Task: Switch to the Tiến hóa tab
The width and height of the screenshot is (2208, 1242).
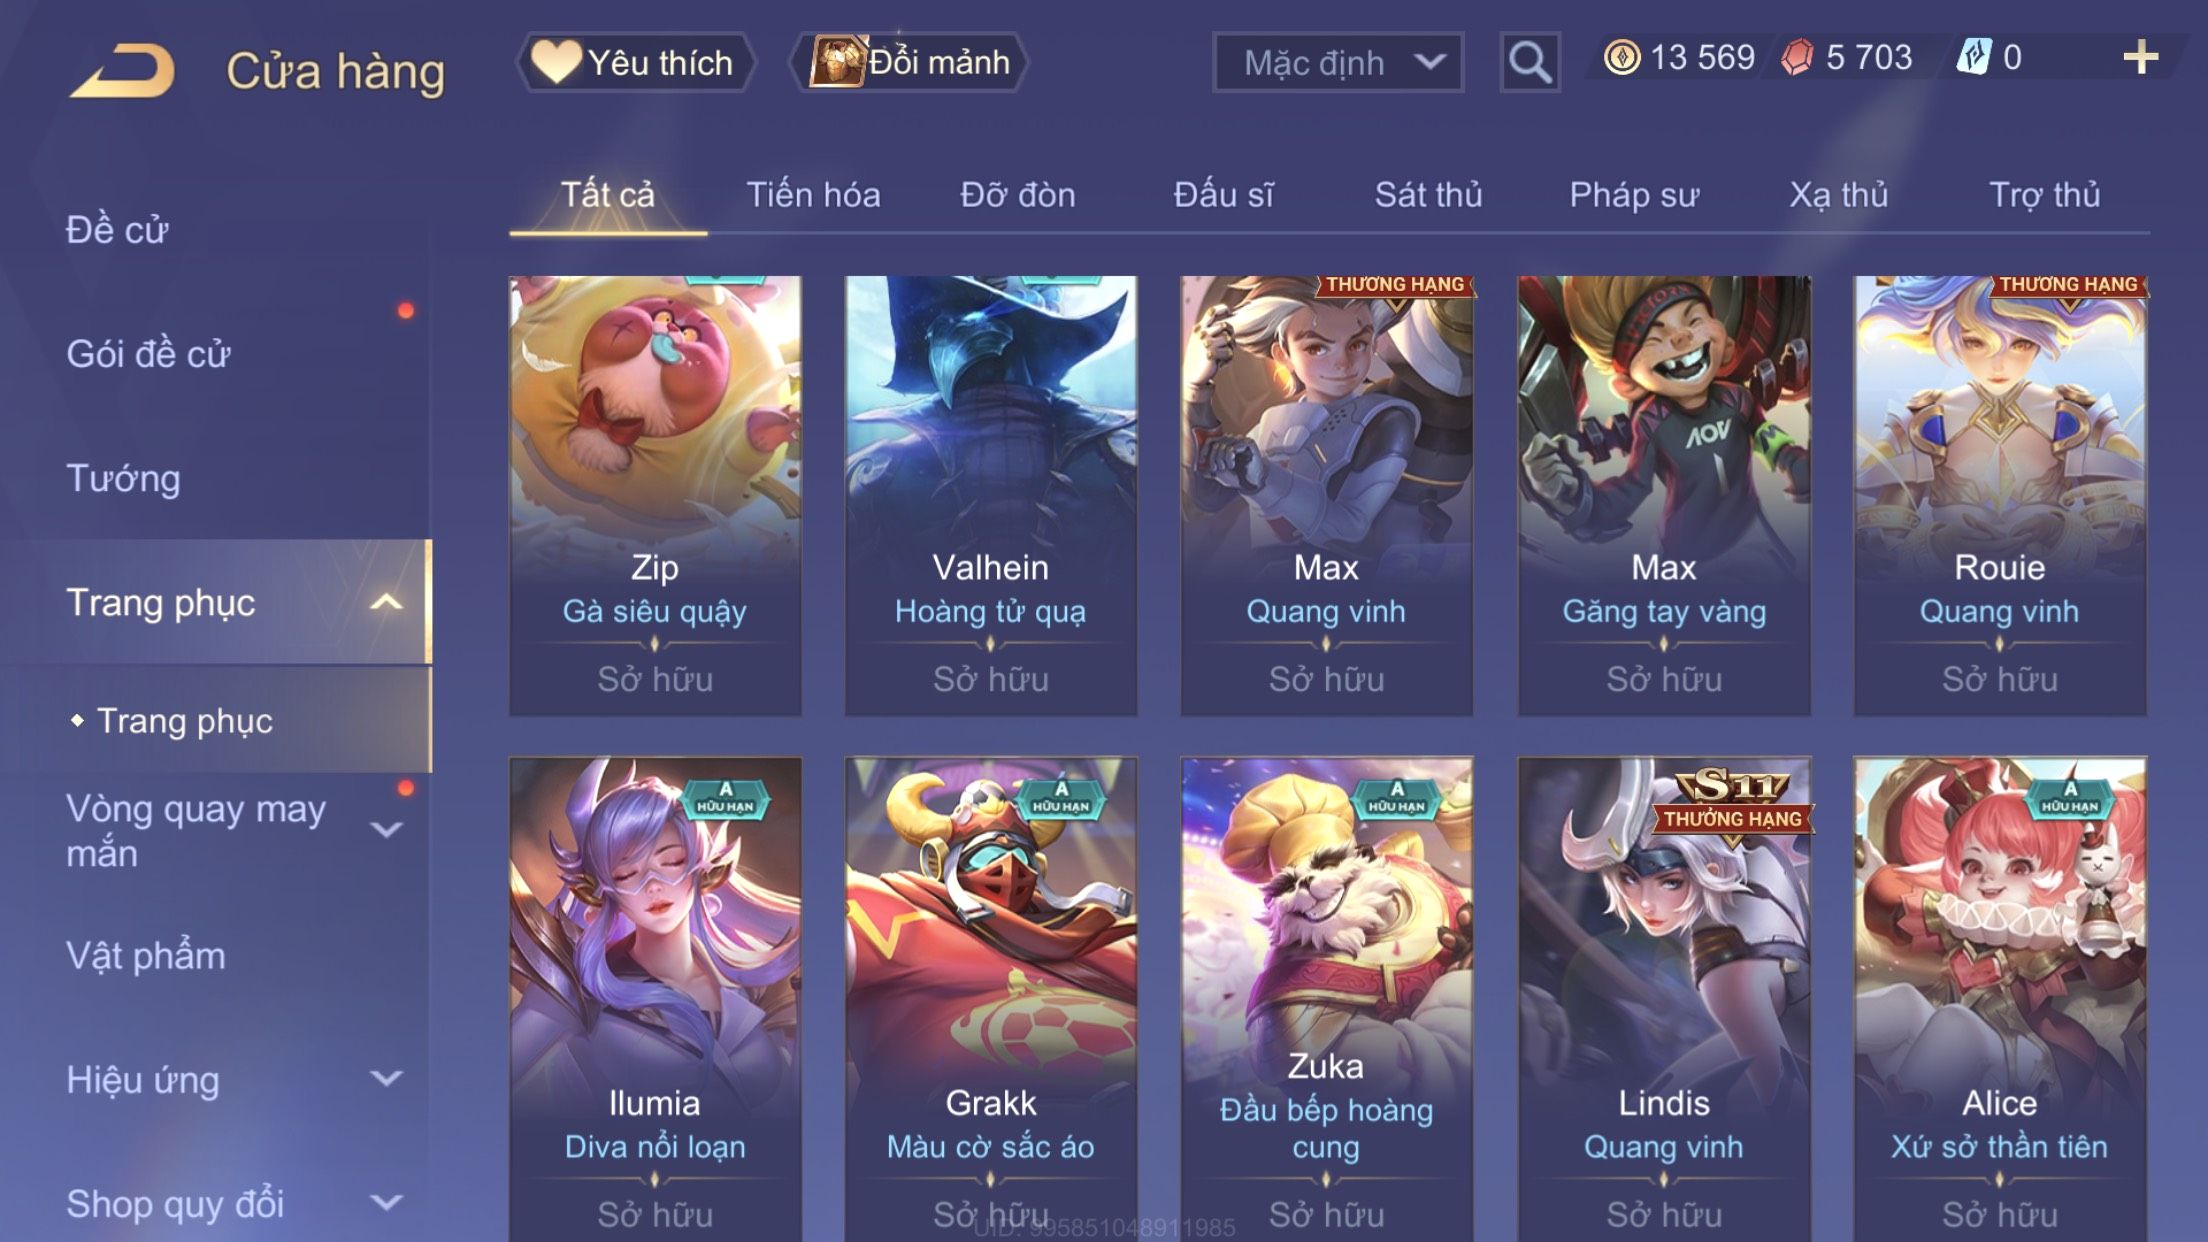Action: (813, 195)
